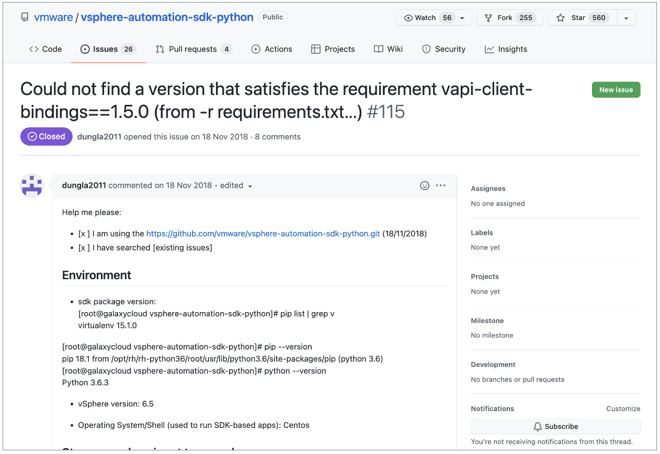Click the Milestone sidebar heading
Screen dimensions: 660x454
[x=487, y=321]
